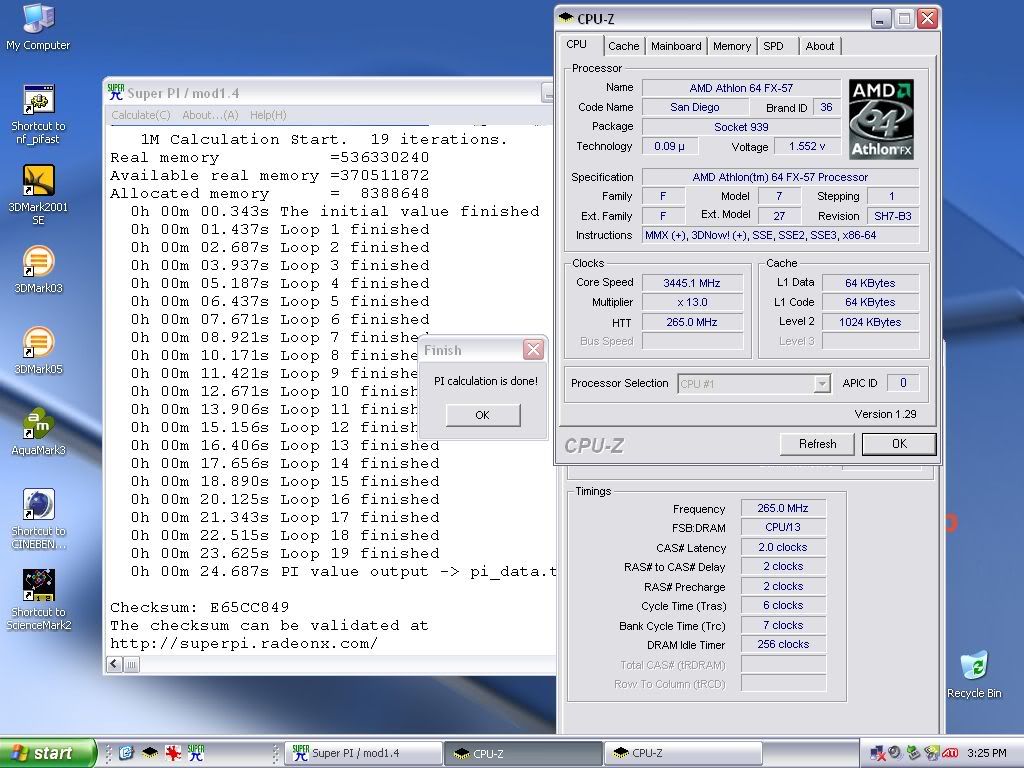Open the About tab in CPU-Z

point(820,46)
